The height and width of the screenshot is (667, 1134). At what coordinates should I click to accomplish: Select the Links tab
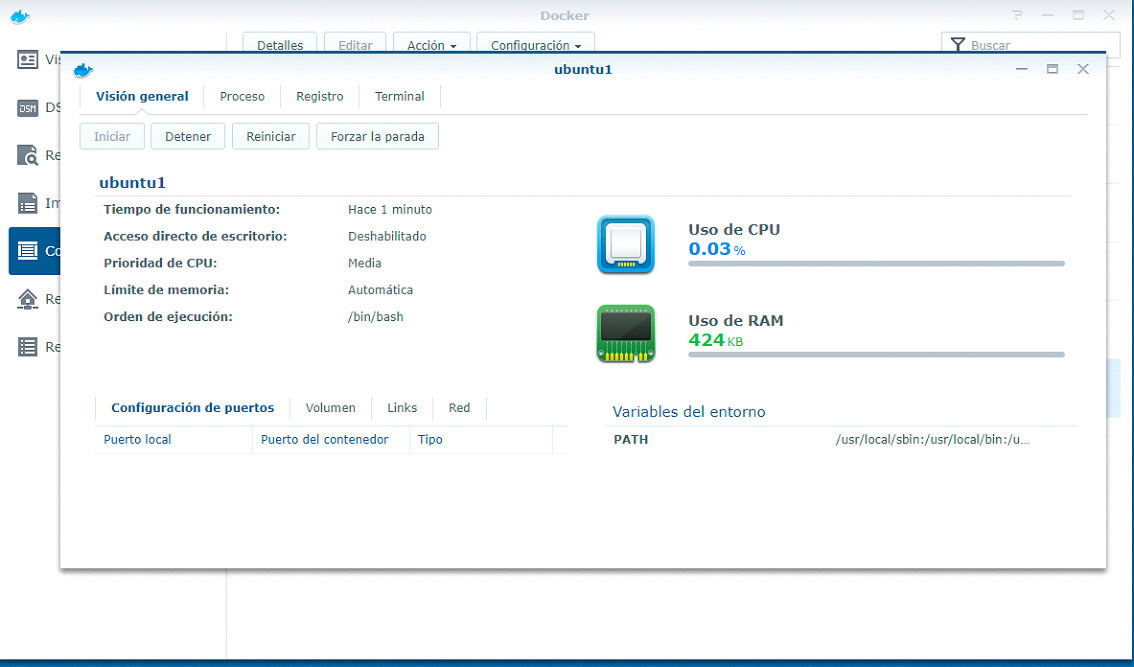pyautogui.click(x=402, y=407)
